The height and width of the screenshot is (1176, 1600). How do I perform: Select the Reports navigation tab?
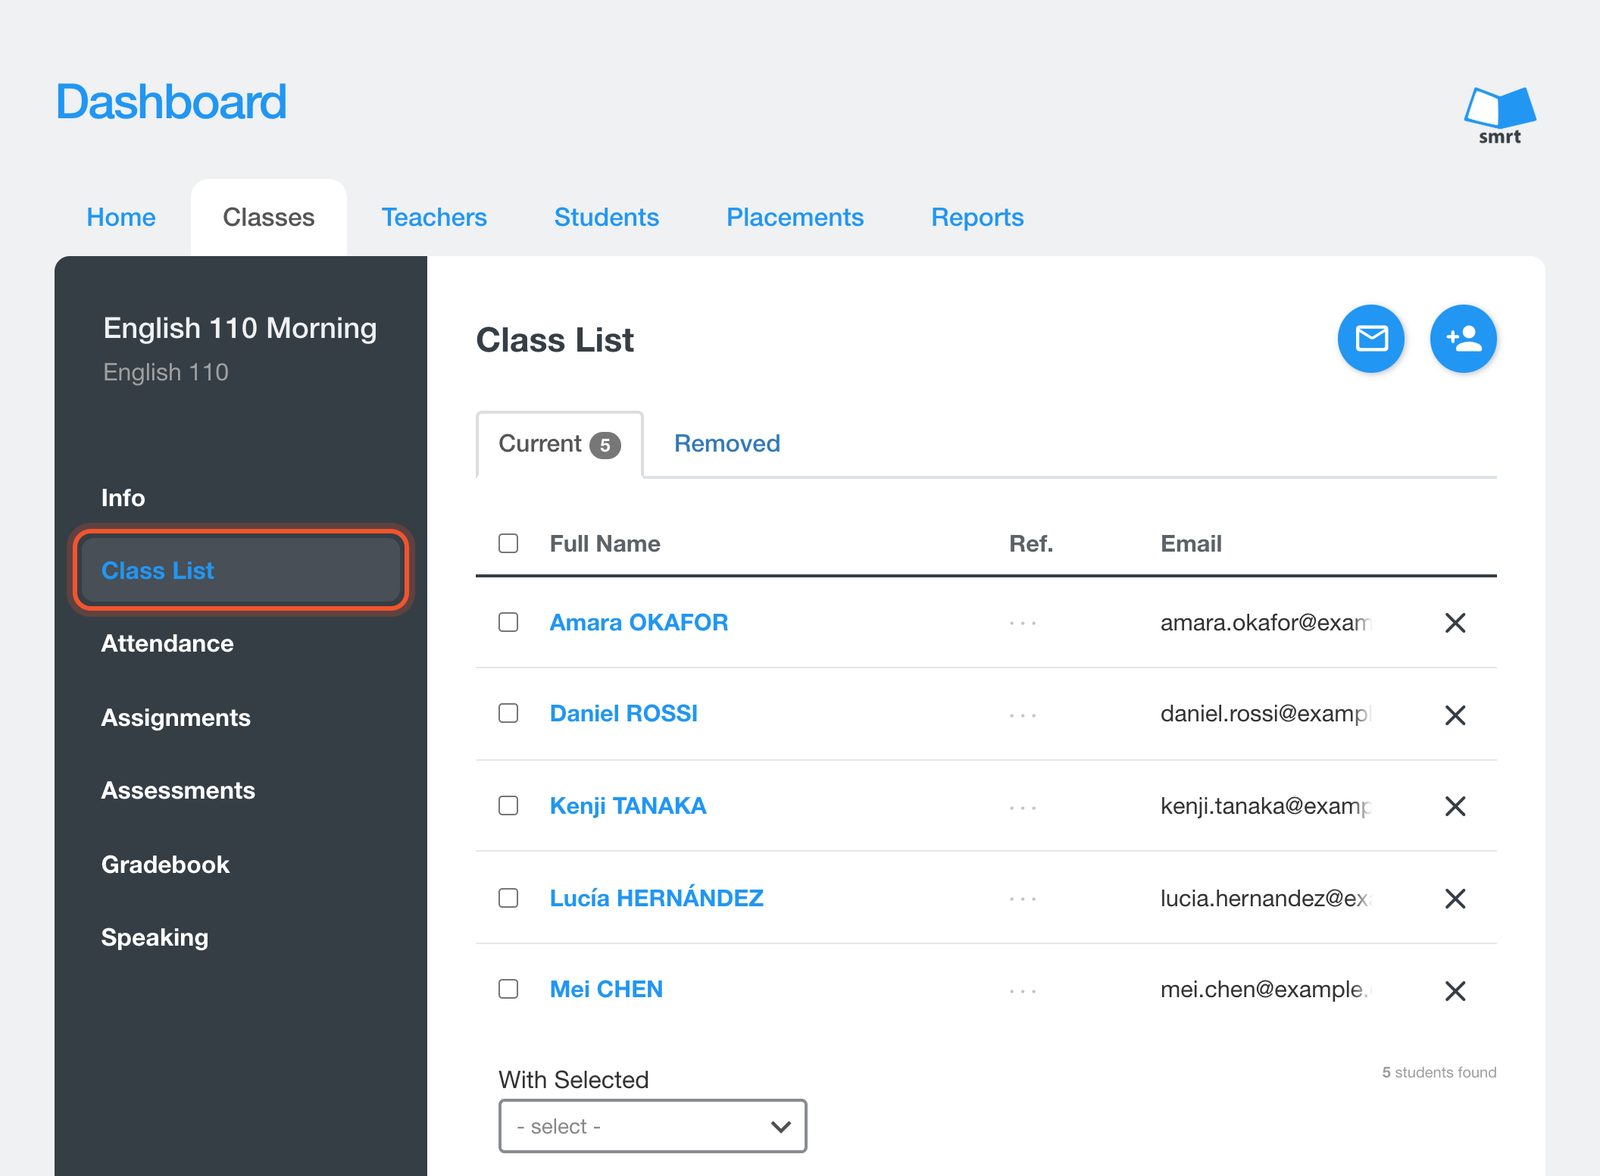(977, 217)
